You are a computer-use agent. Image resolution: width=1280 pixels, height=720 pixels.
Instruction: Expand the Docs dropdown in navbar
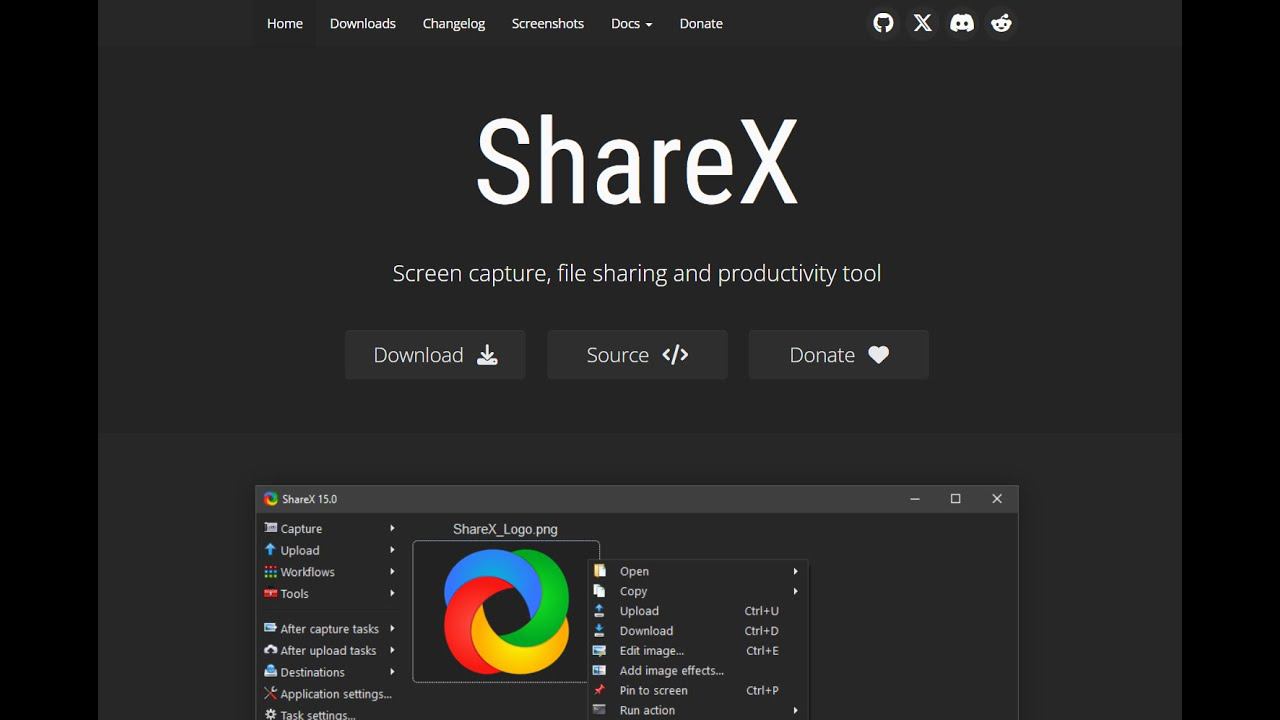tap(631, 23)
